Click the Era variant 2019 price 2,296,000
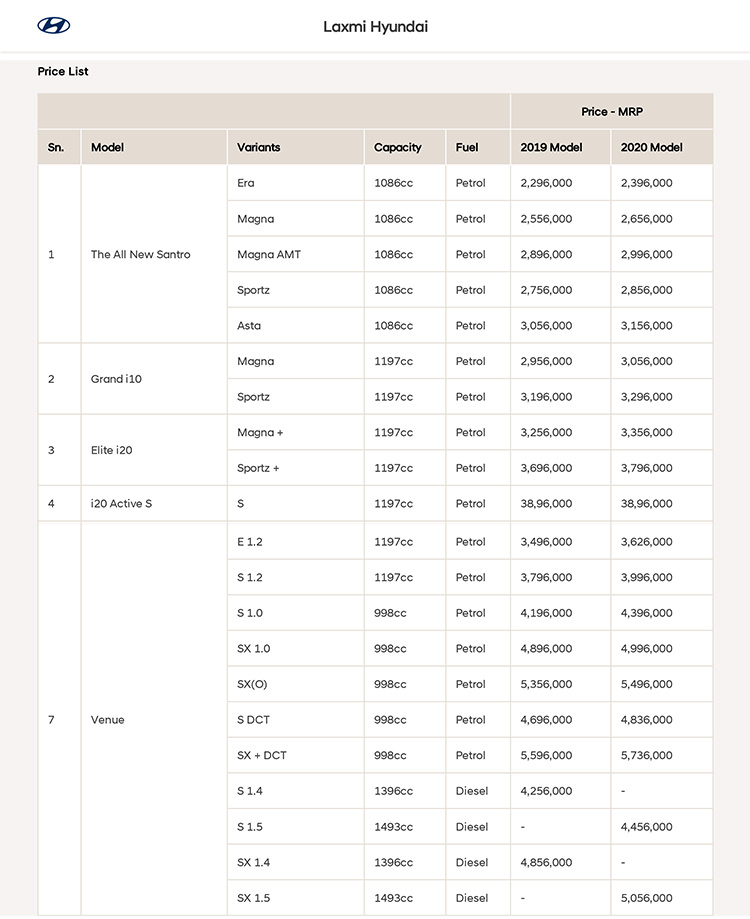The width and height of the screenshot is (750, 919). [546, 183]
